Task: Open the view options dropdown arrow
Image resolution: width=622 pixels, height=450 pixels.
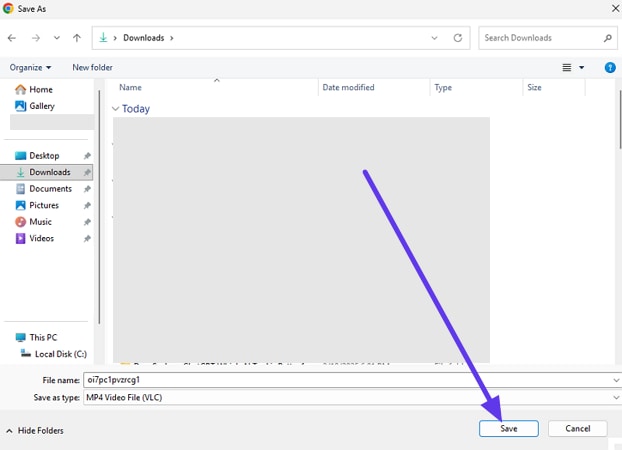Action: [x=582, y=68]
